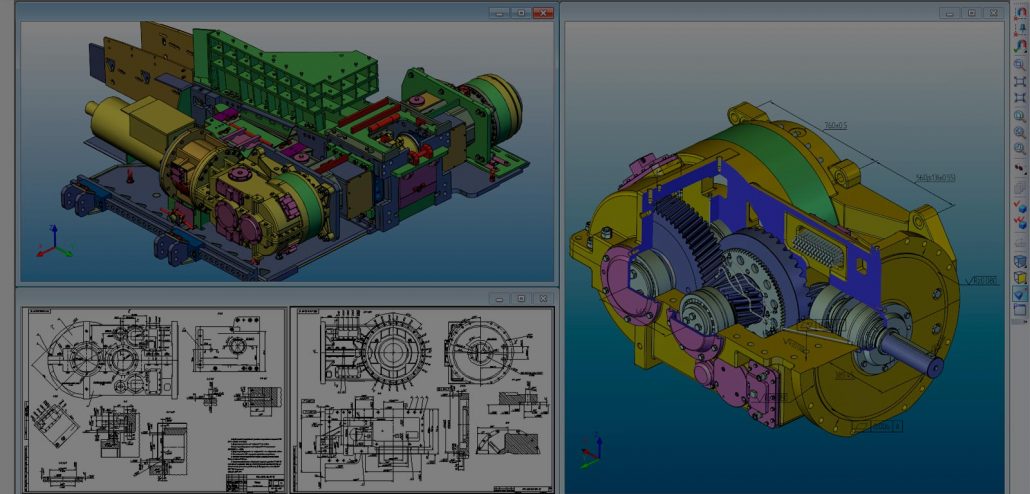The width and height of the screenshot is (1030, 494).
Task: Click the rectangle icon at toolbar bottom
Action: pyautogui.click(x=1019, y=311)
